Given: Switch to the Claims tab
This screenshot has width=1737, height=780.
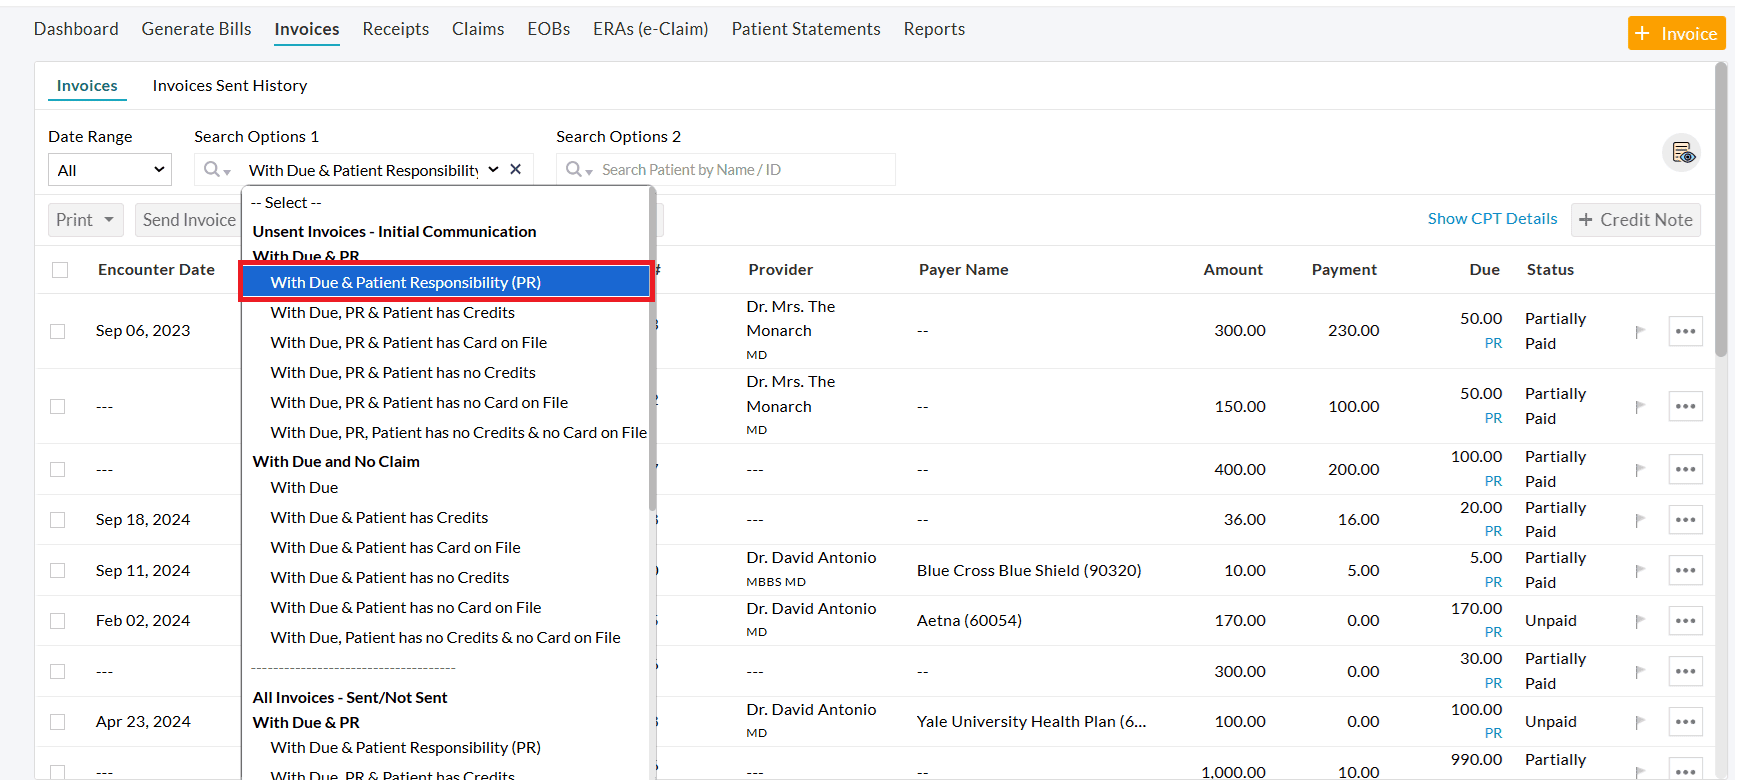Looking at the screenshot, I should point(477,29).
